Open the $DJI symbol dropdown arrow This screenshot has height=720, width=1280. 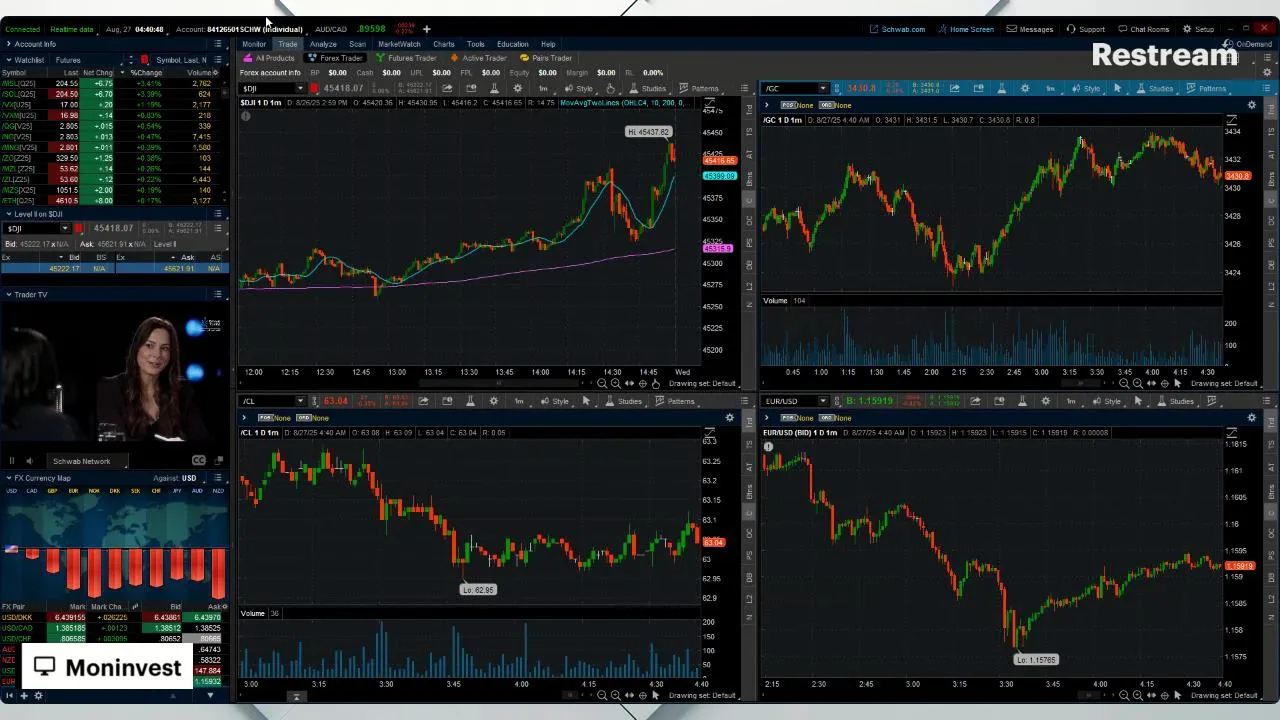tap(300, 88)
